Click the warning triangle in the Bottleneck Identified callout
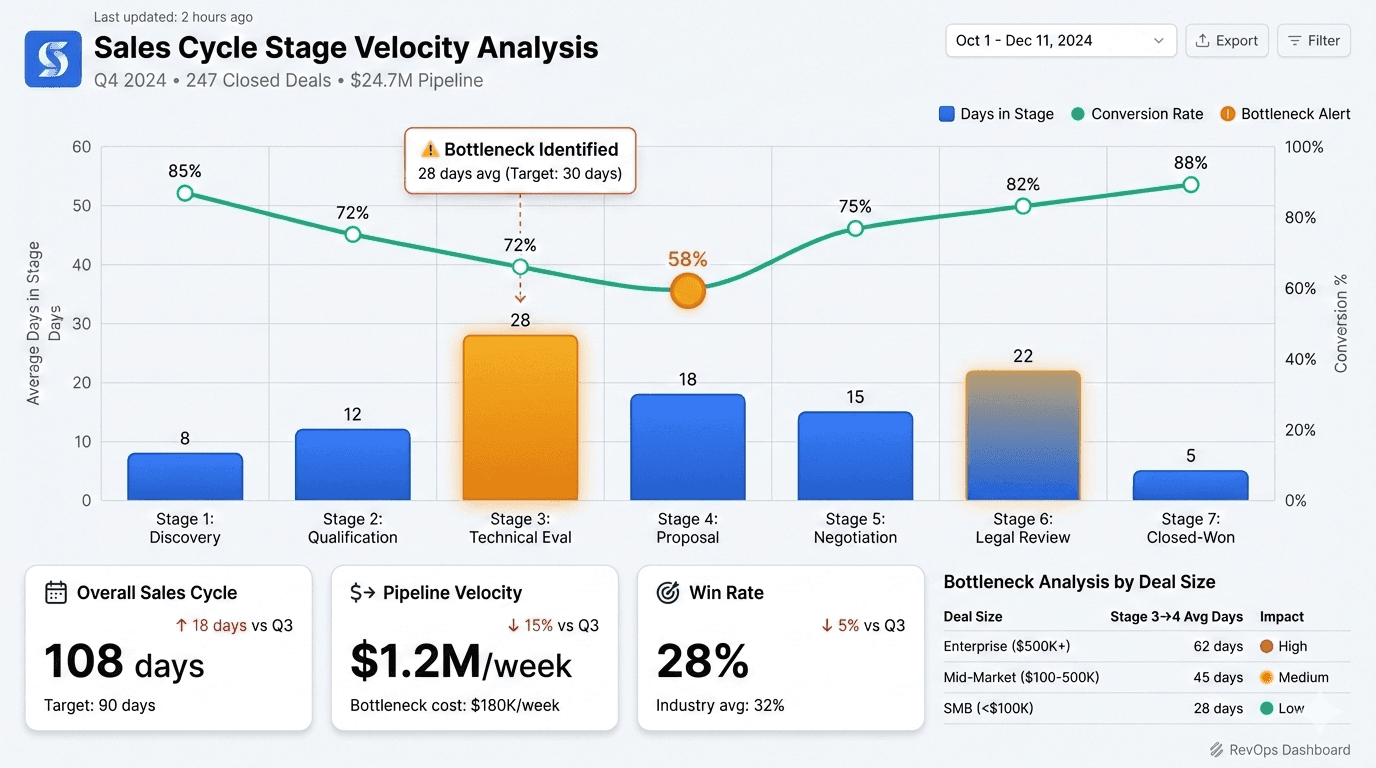 pyautogui.click(x=430, y=149)
